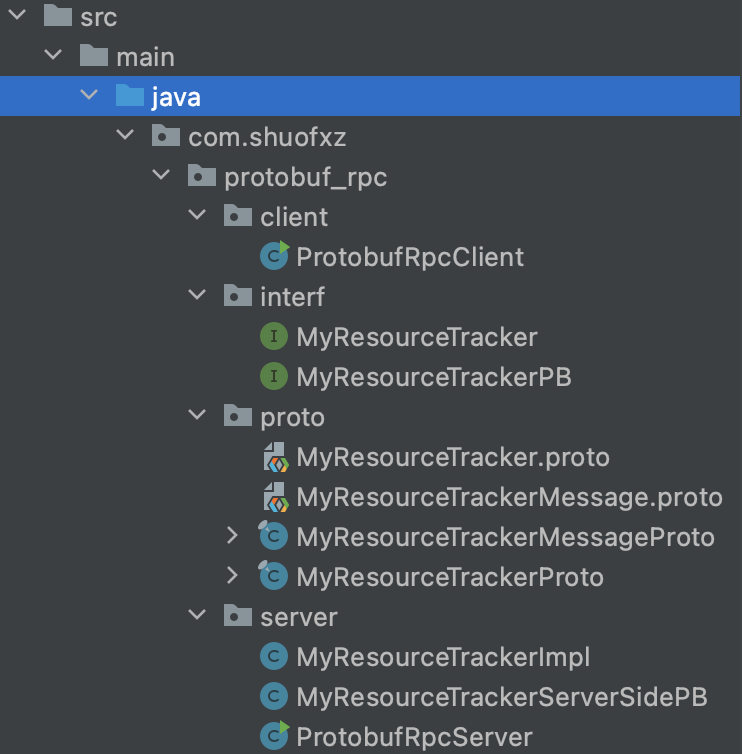Click the interface icon of MyResourceTrackerPB
The width and height of the screenshot is (742, 754).
tap(274, 376)
